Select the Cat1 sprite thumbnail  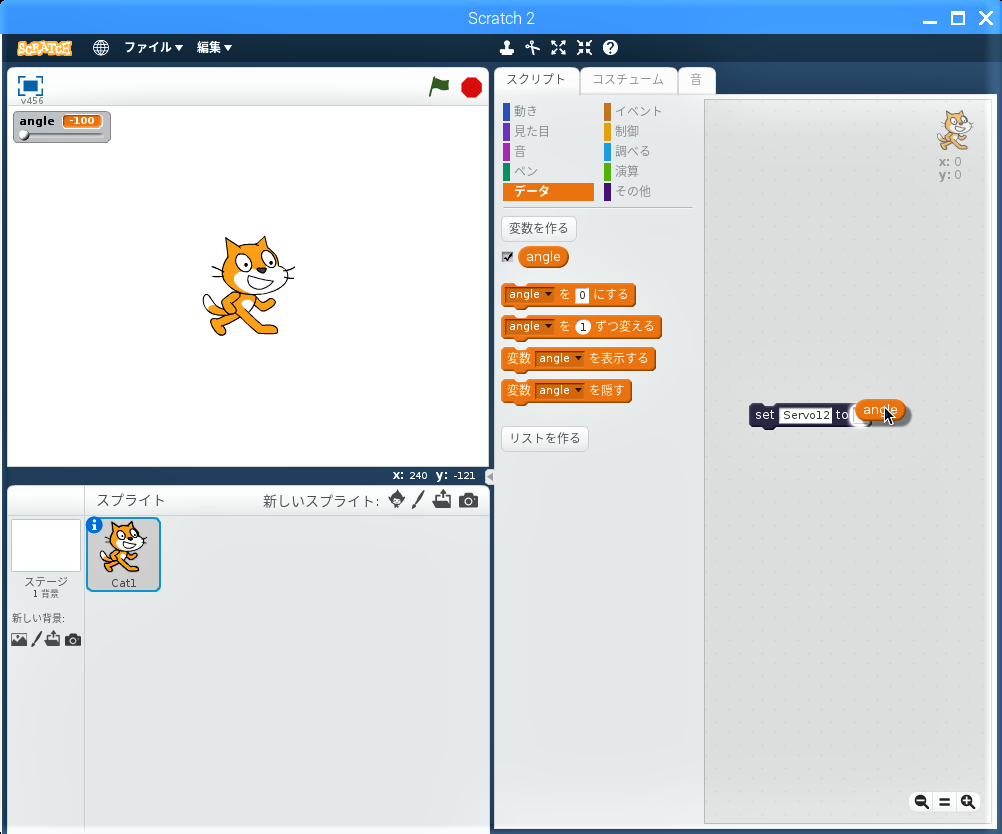[123, 555]
